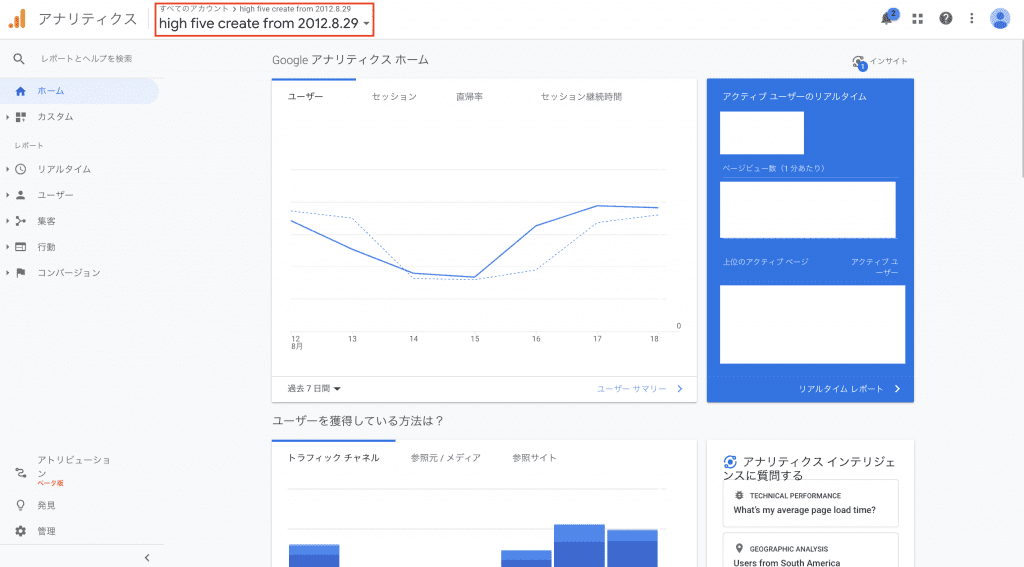
Task: Click the 集客 acquisition icon
Action: pos(21,221)
